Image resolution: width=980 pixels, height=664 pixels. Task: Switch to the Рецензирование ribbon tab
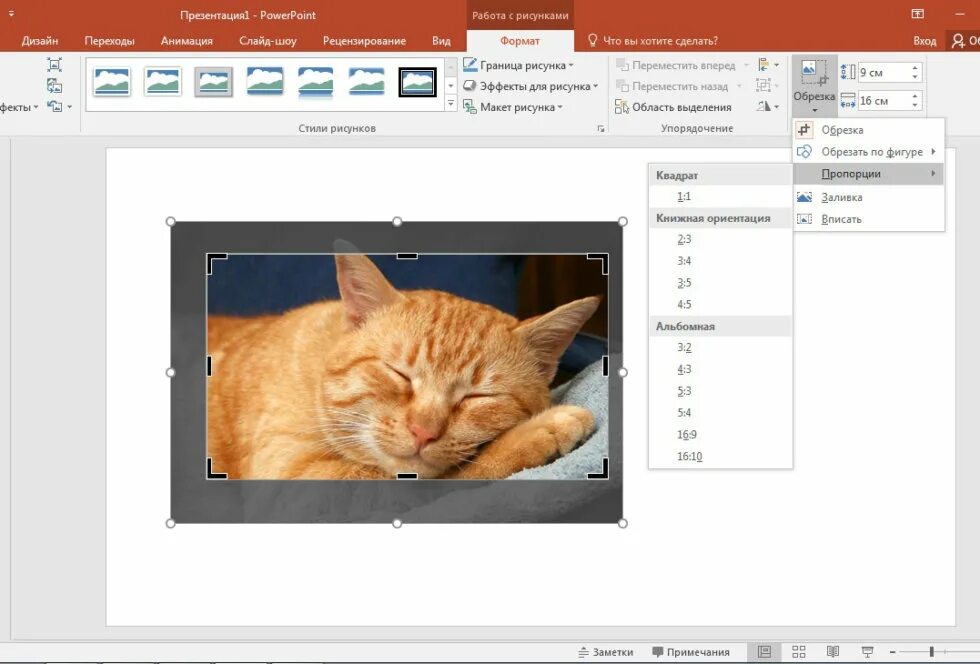(x=364, y=41)
